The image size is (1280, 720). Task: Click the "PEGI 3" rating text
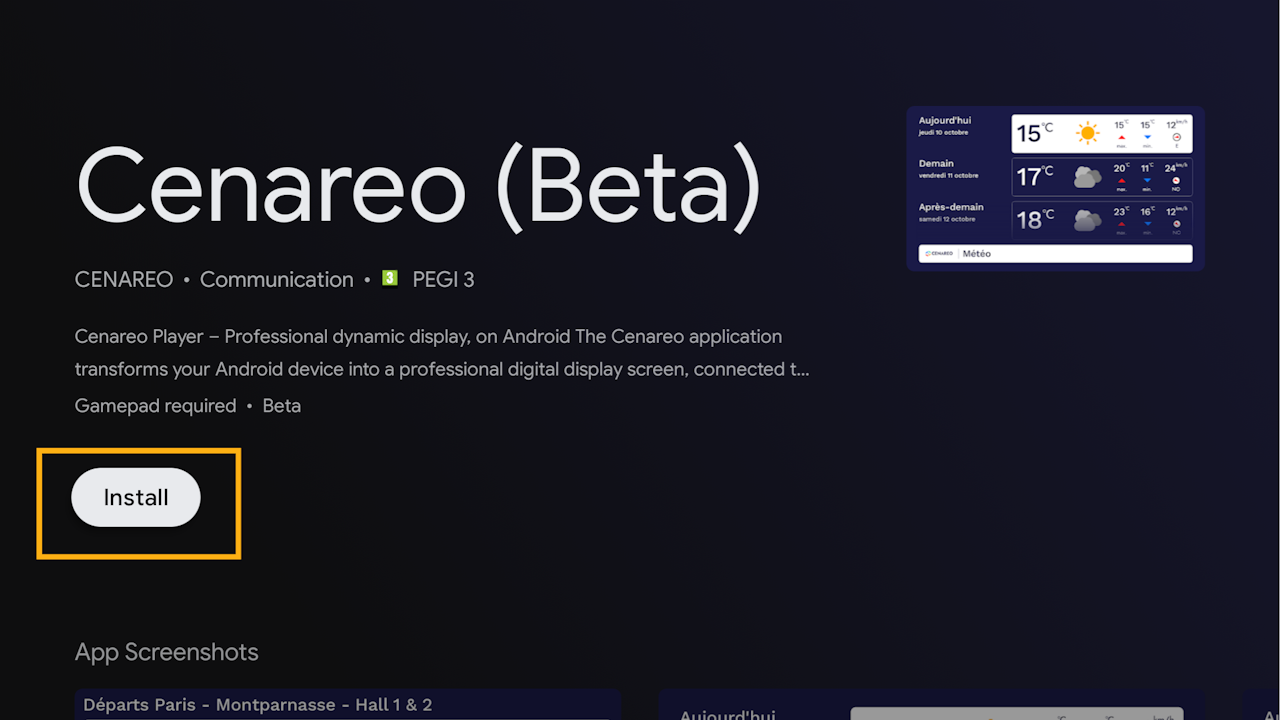pos(443,280)
